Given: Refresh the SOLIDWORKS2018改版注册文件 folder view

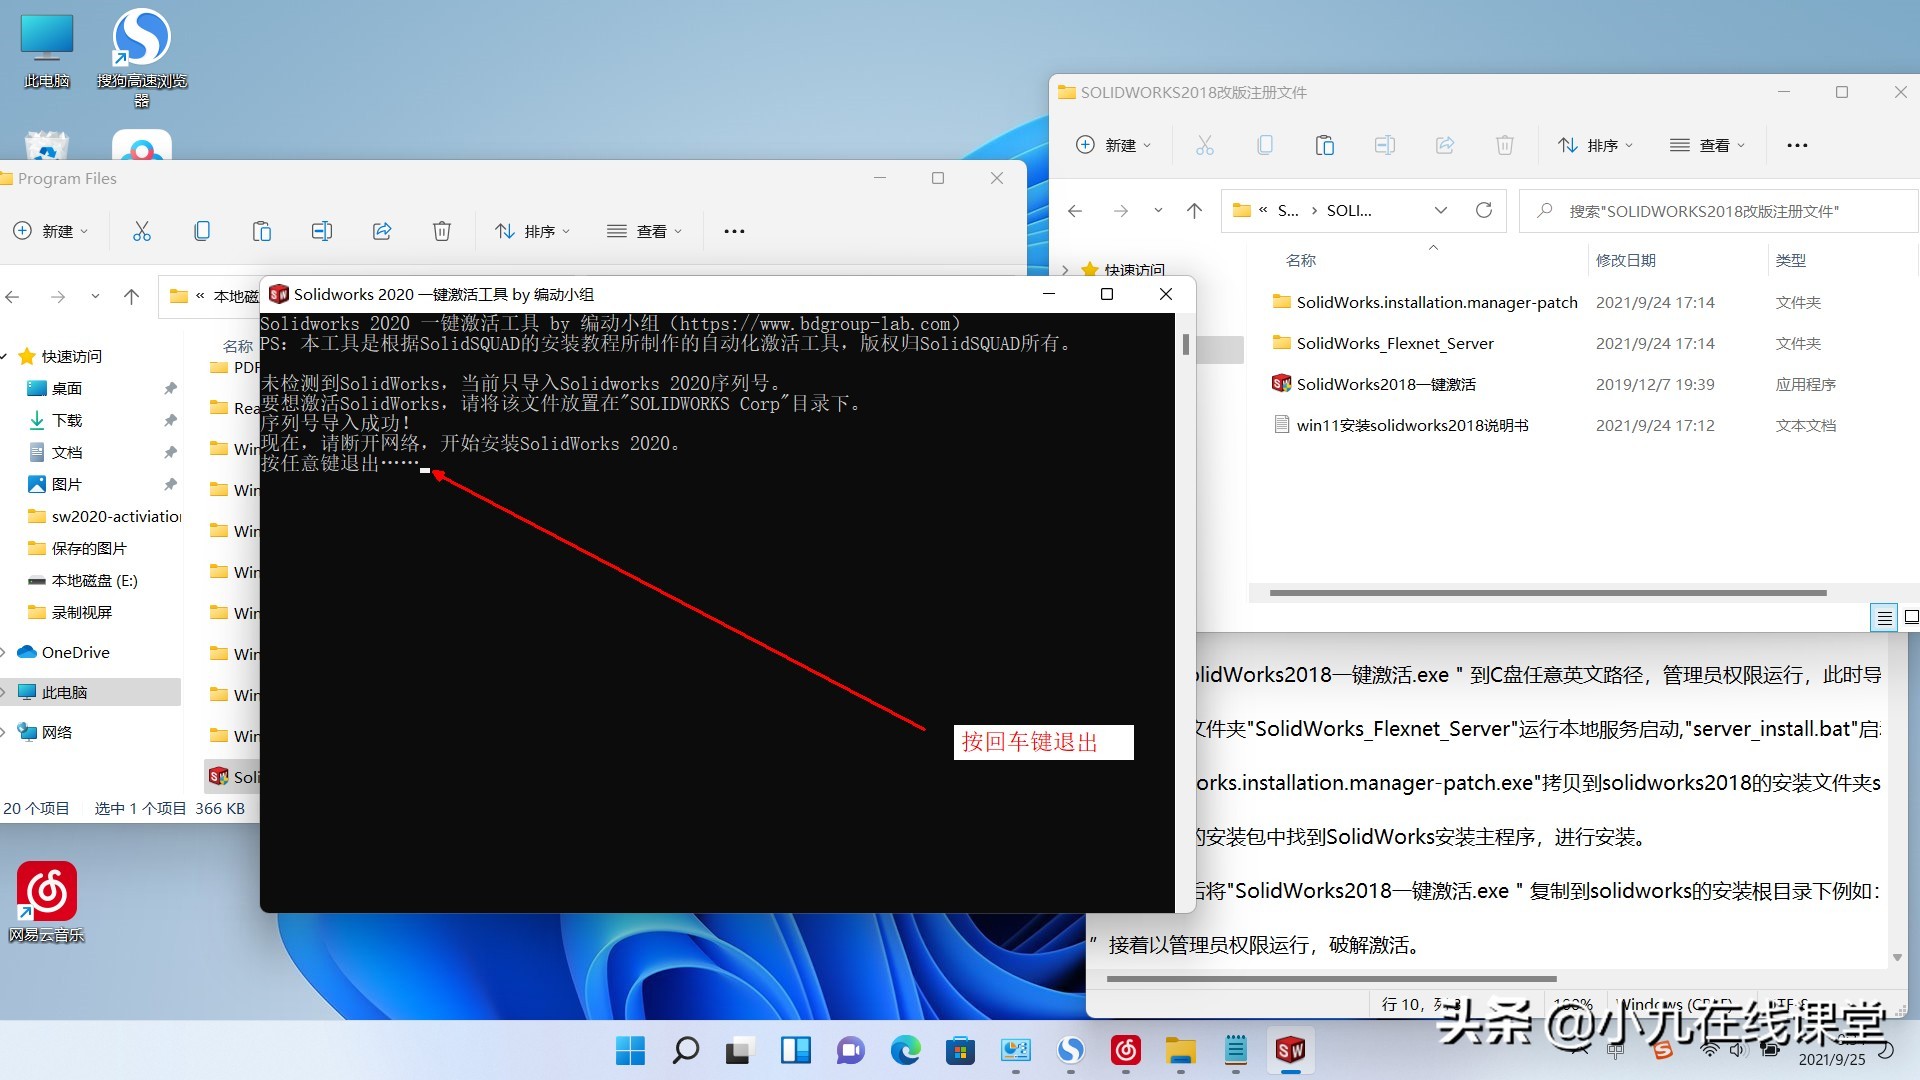Looking at the screenshot, I should (1484, 210).
